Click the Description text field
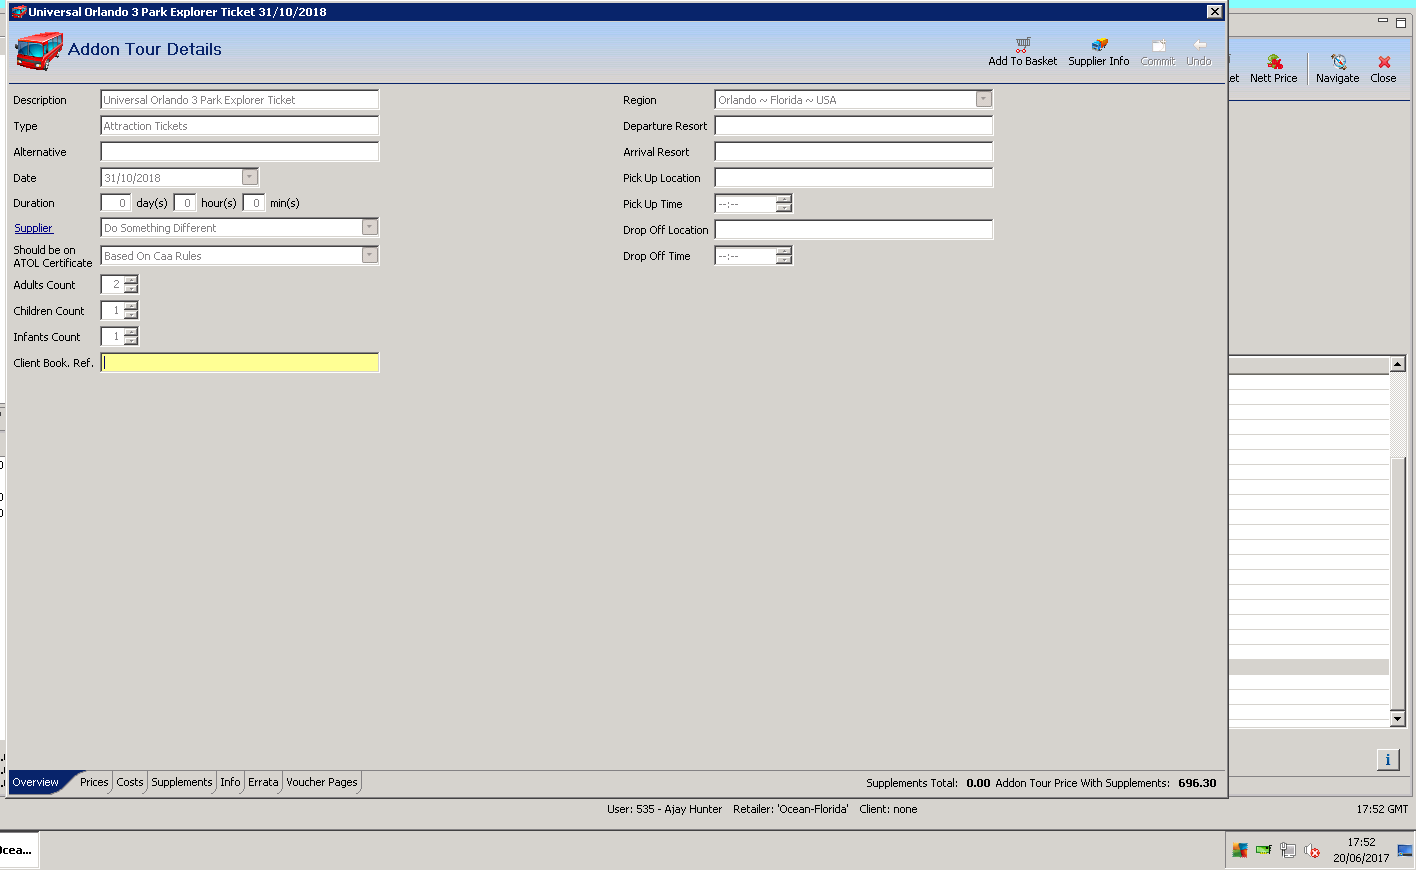The image size is (1416, 870). coord(240,100)
